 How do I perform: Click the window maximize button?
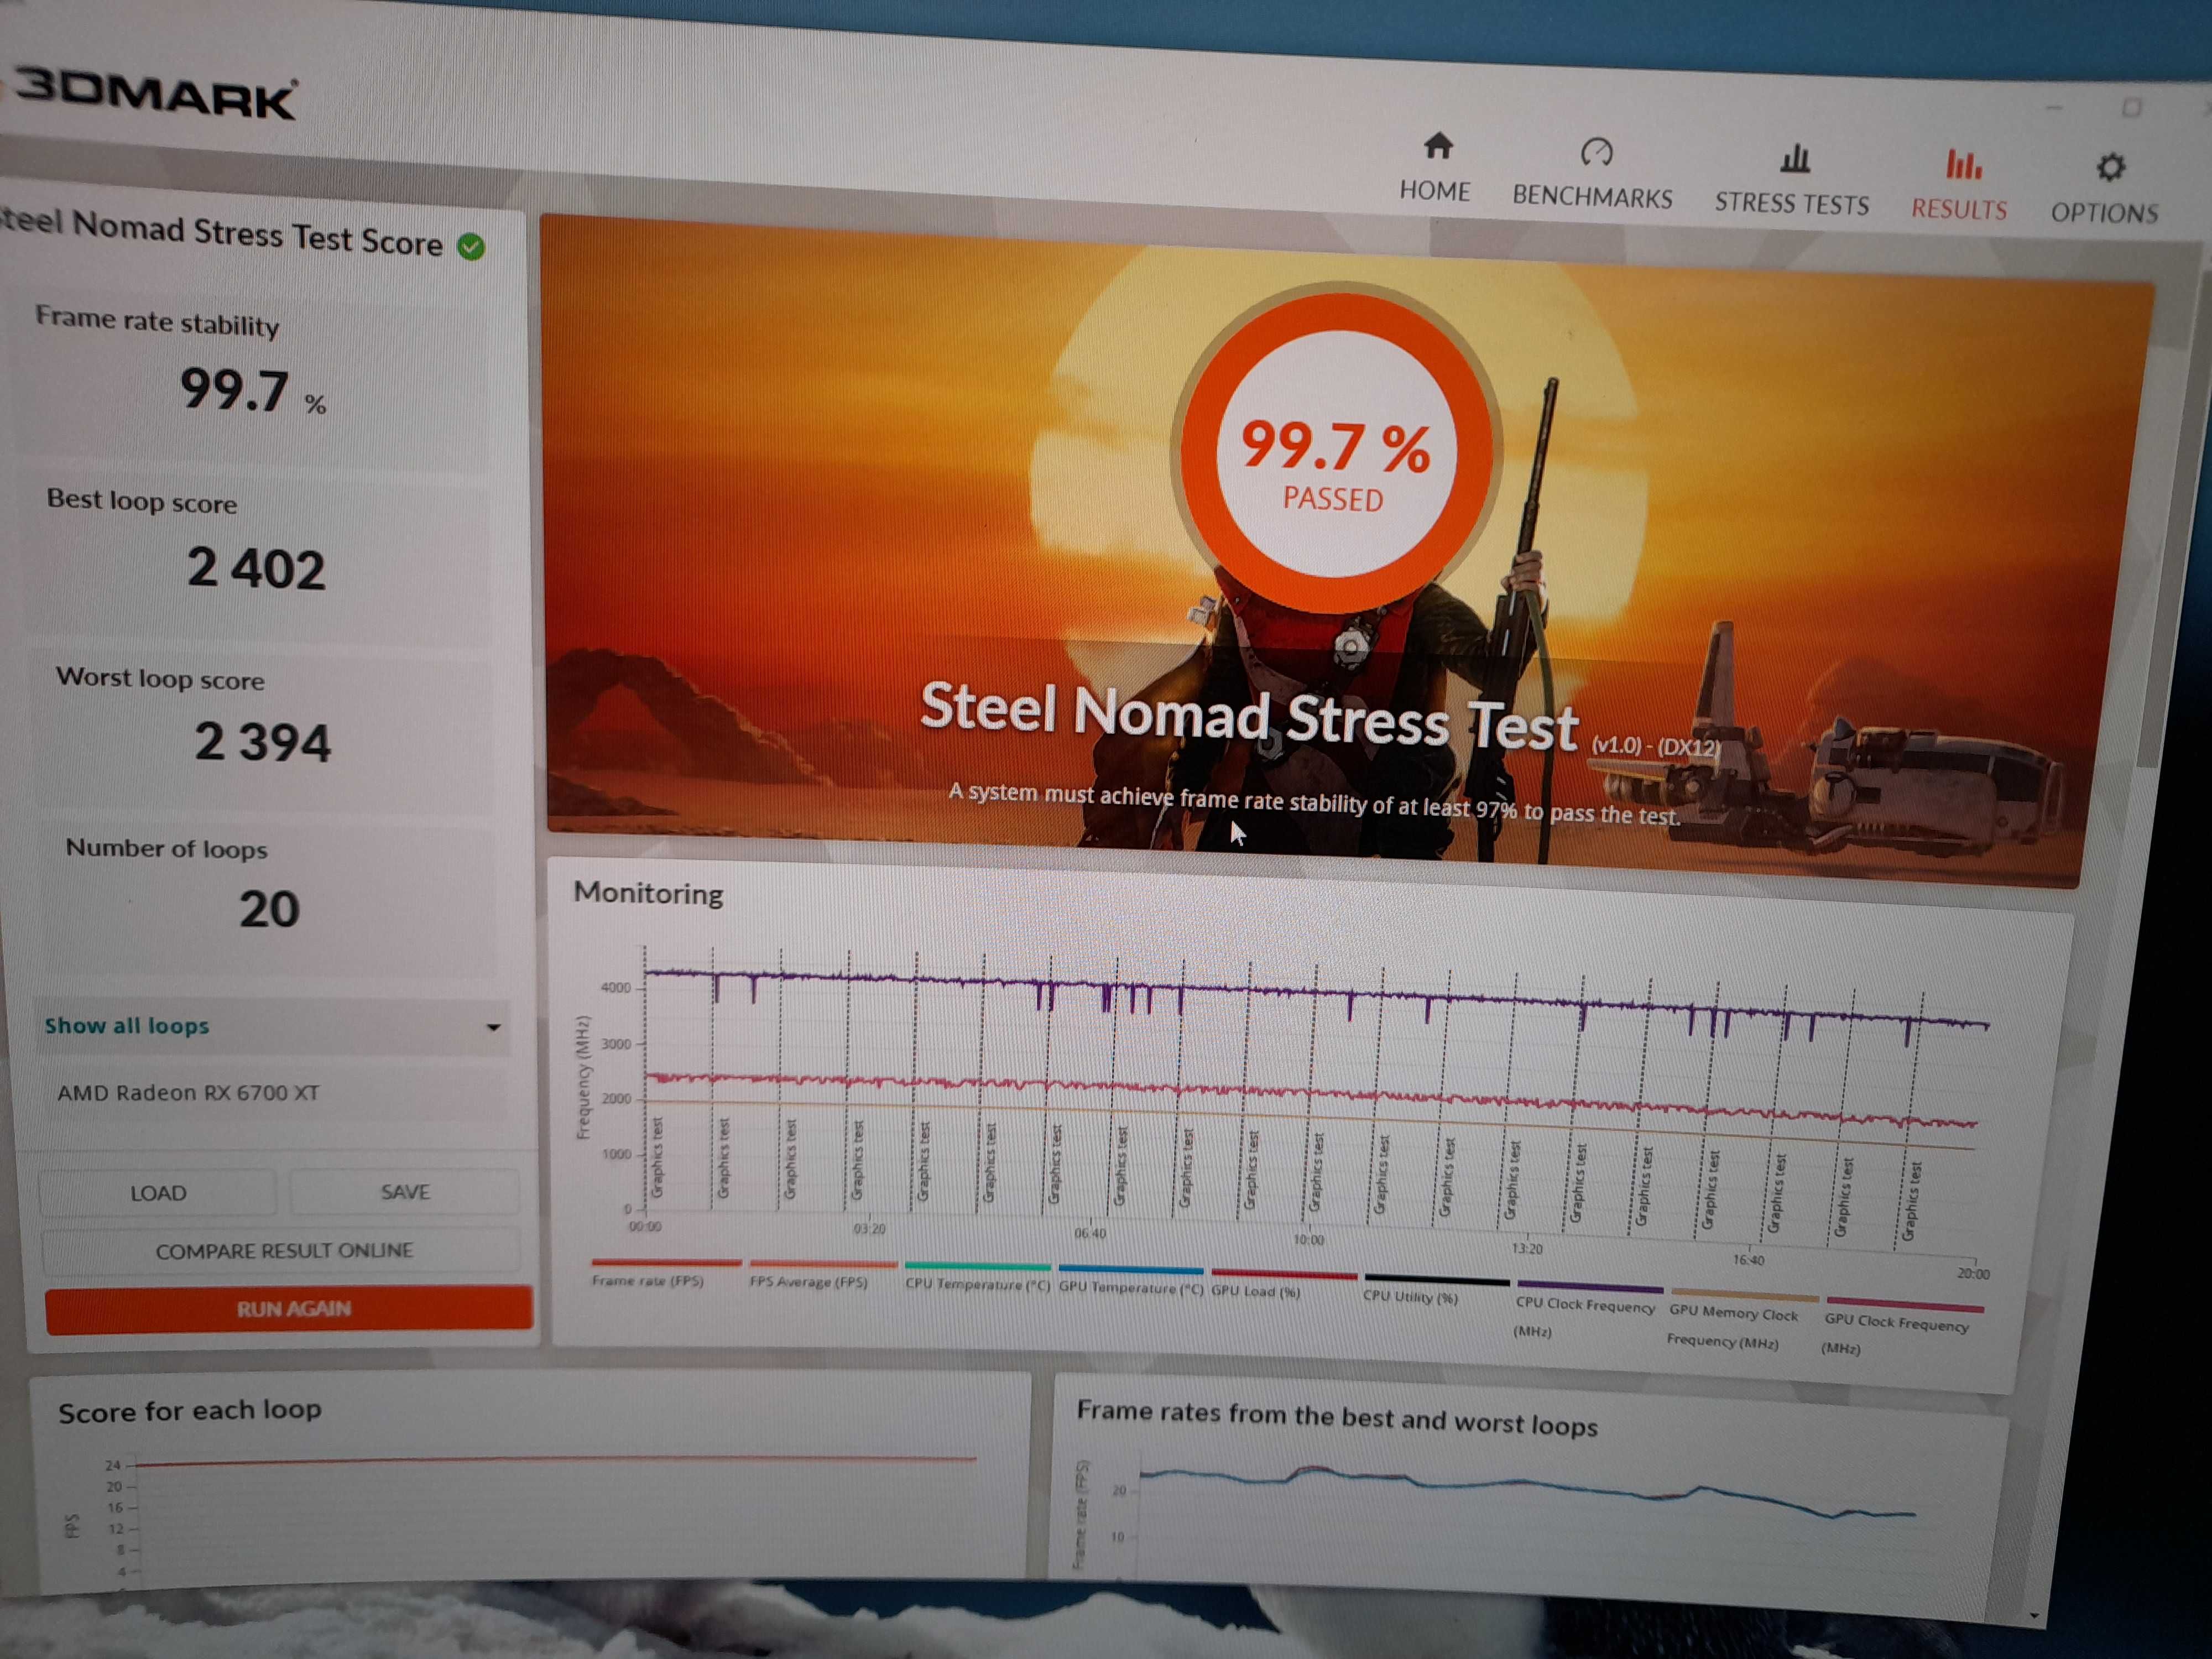click(2131, 107)
